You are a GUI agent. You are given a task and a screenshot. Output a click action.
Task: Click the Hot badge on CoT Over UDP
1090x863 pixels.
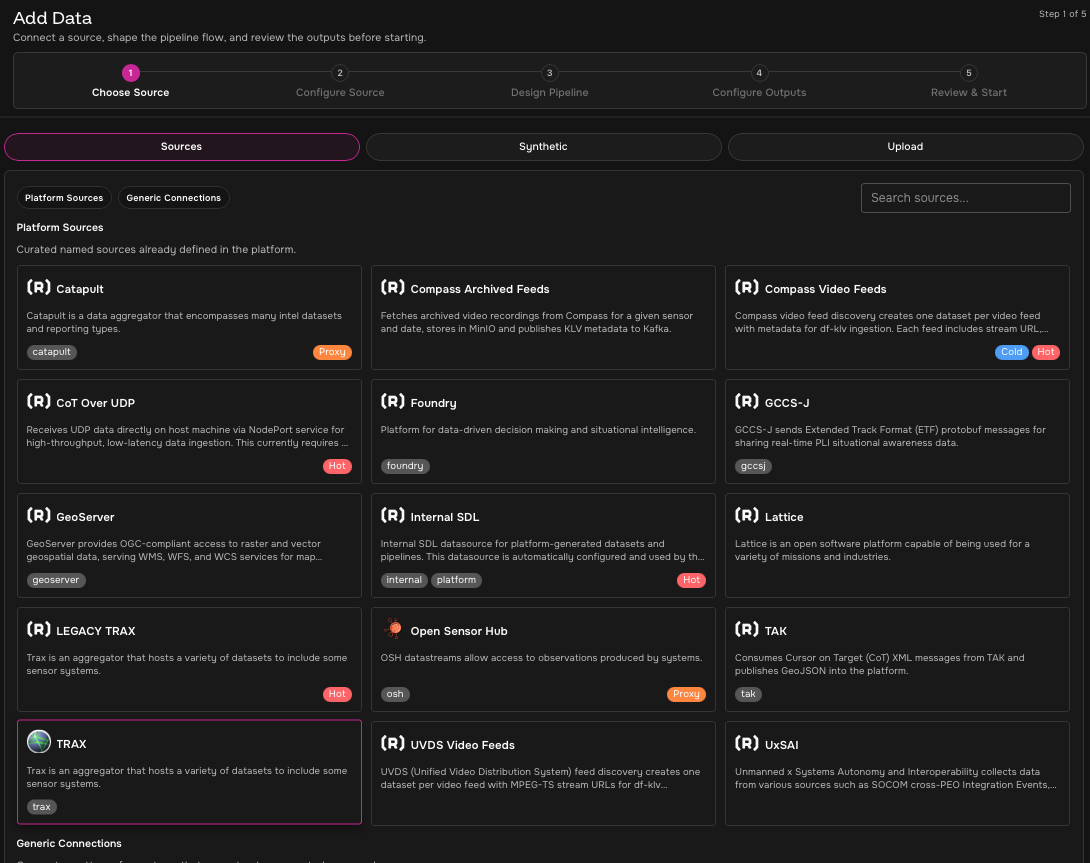(337, 466)
